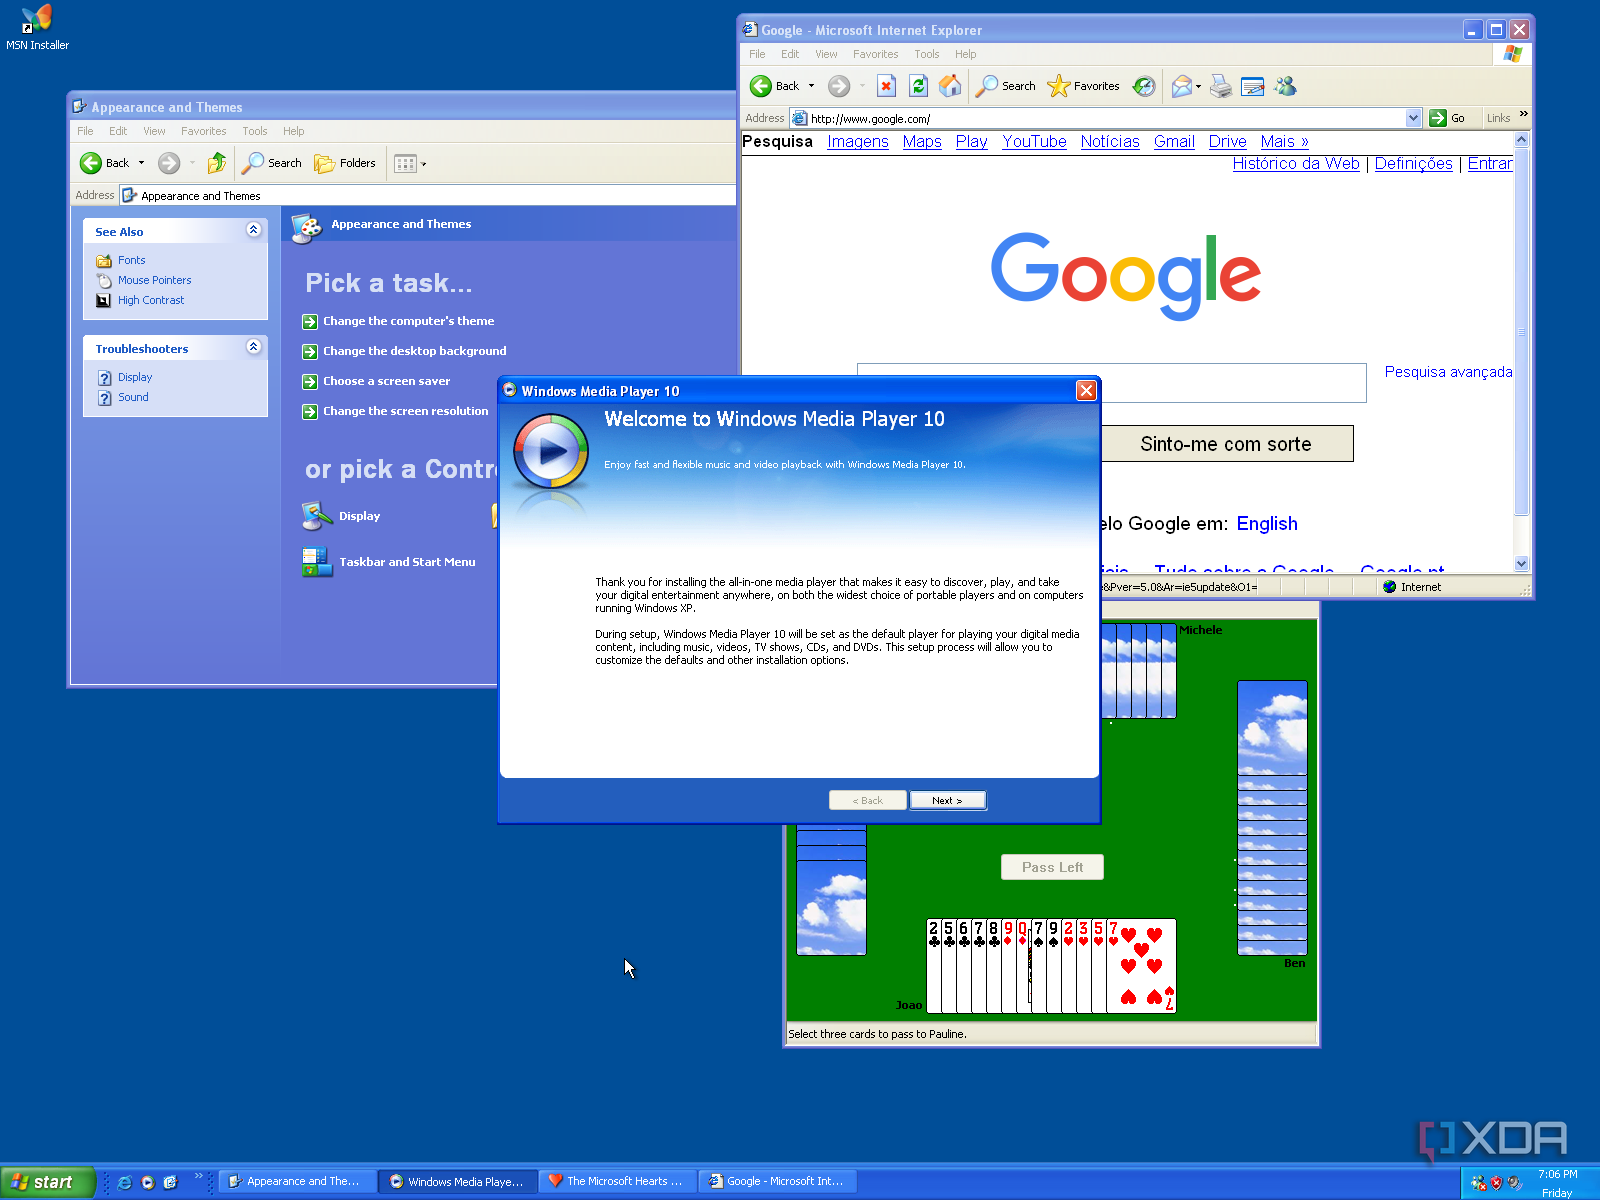Viewport: 1600px width, 1200px height.
Task: Launch Windows Media Player from Quick Launch
Action: (x=148, y=1182)
